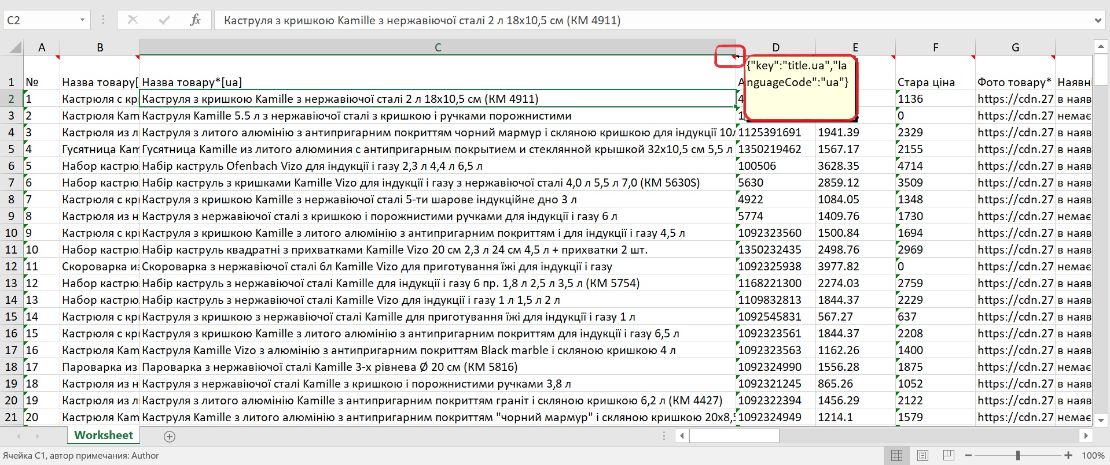1110x465 pixels.
Task: Add a new sheet with the plus button
Action: coord(169,436)
